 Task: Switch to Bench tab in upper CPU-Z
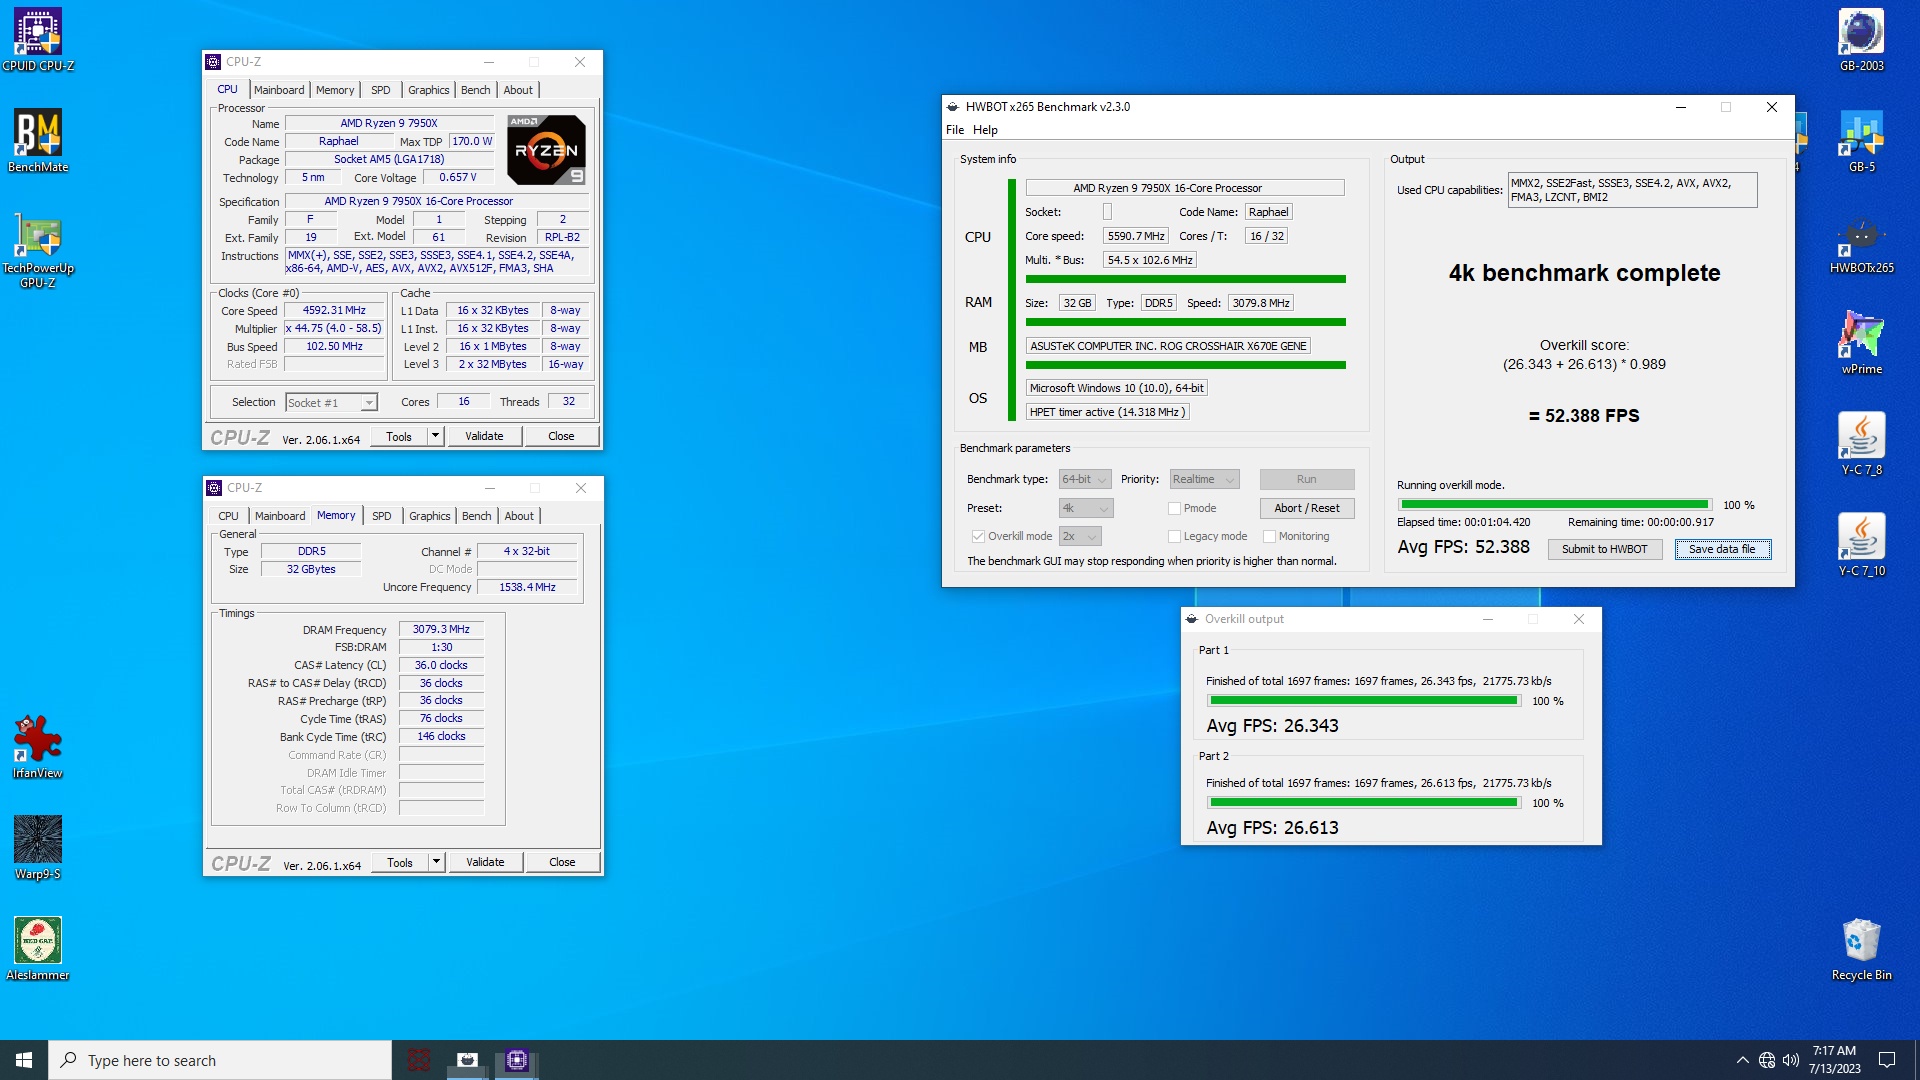pyautogui.click(x=476, y=90)
